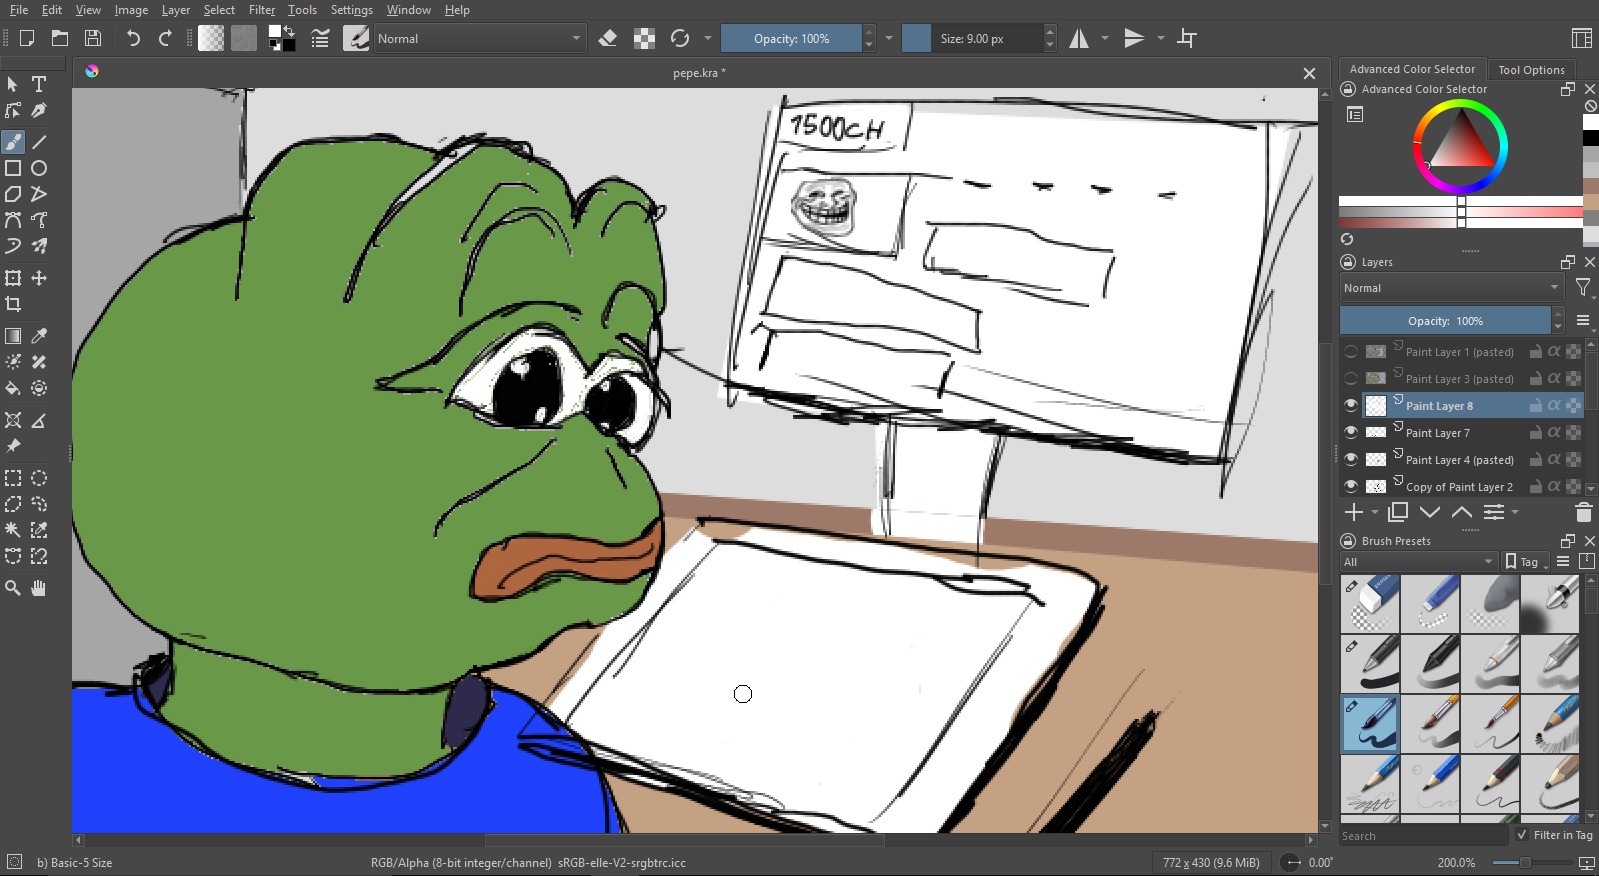Select the Text tool in the toolbox

[39, 84]
